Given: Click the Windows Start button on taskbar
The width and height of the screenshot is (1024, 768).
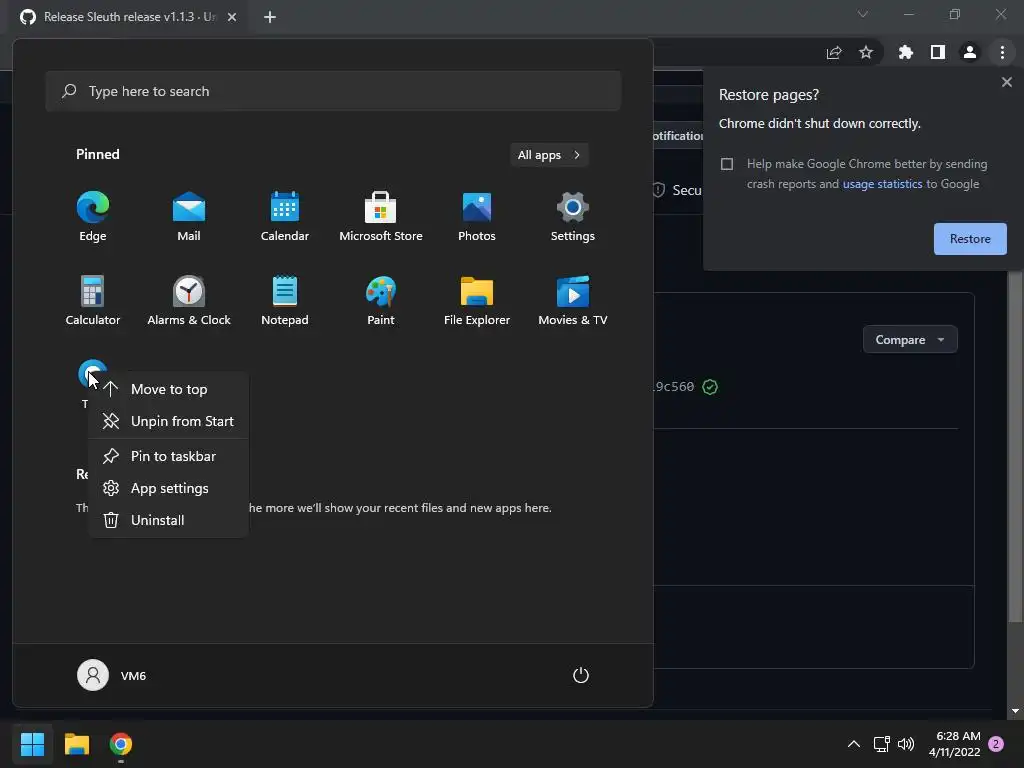Looking at the screenshot, I should point(32,744).
